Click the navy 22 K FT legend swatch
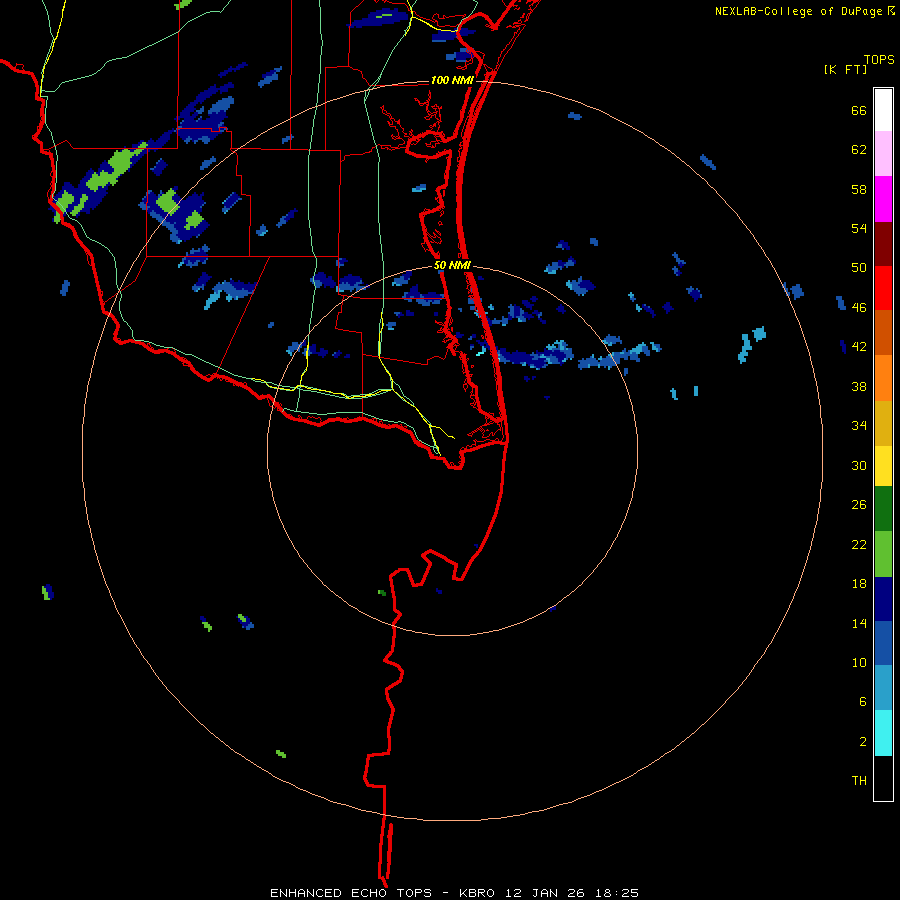The height and width of the screenshot is (900, 900). (x=883, y=599)
